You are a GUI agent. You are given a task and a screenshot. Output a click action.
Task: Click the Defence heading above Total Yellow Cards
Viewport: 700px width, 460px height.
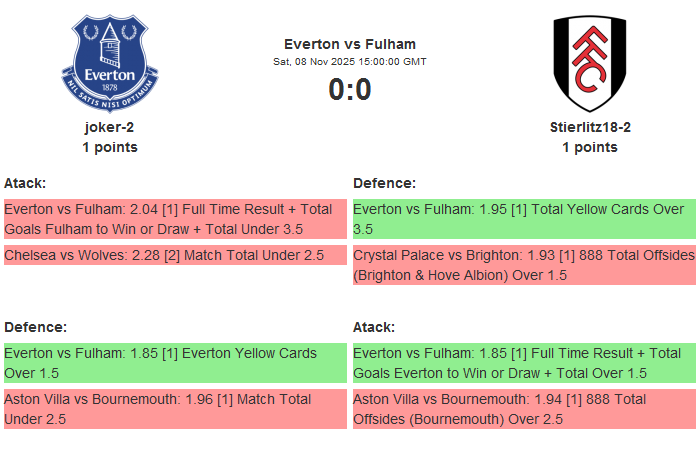point(384,183)
